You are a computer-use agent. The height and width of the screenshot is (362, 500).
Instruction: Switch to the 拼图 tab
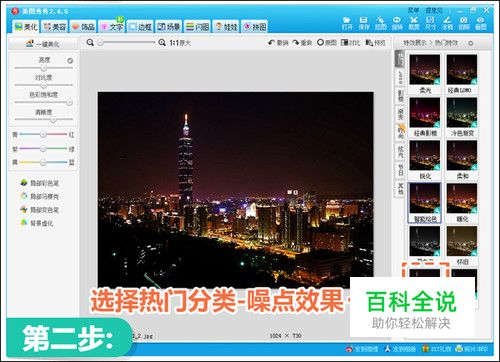point(255,26)
